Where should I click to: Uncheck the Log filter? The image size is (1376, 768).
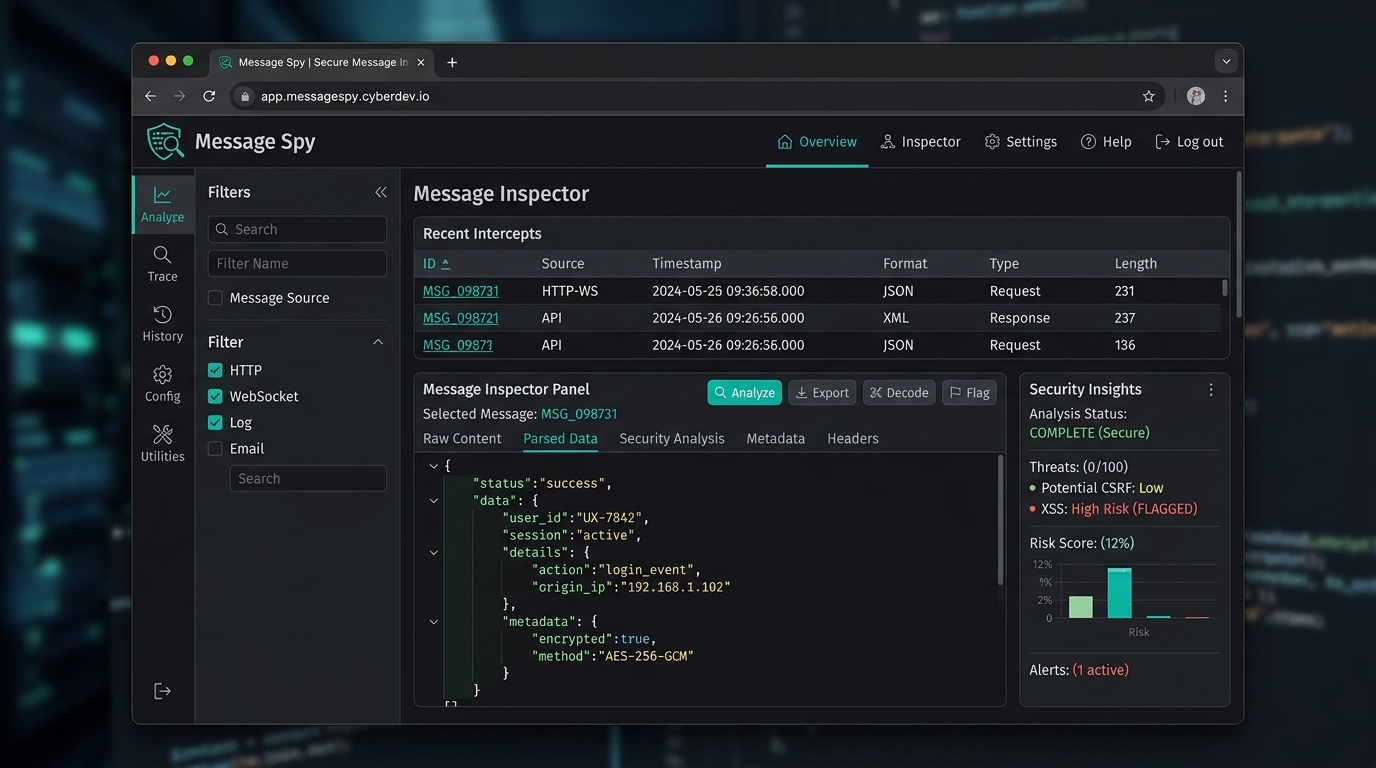(215, 422)
